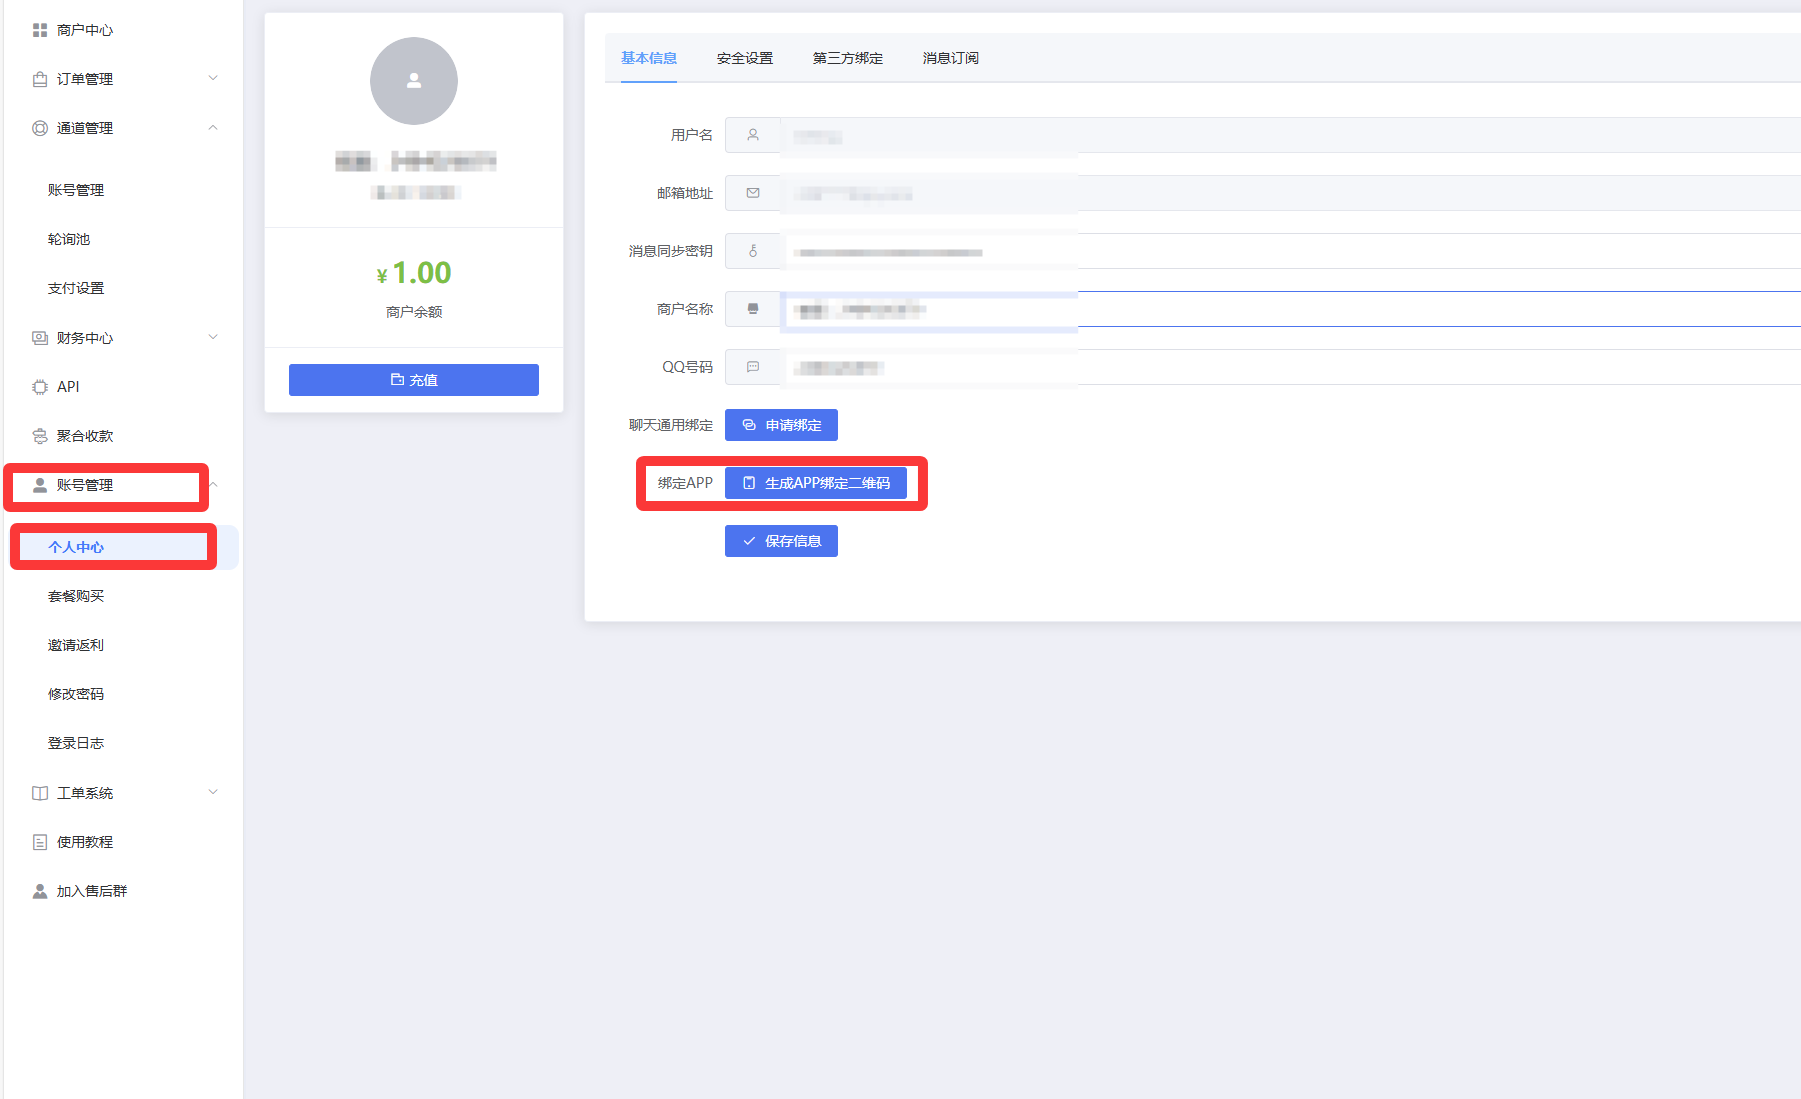This screenshot has width=1801, height=1099.
Task: Click the key icon beside message sync secret
Action: 753,251
